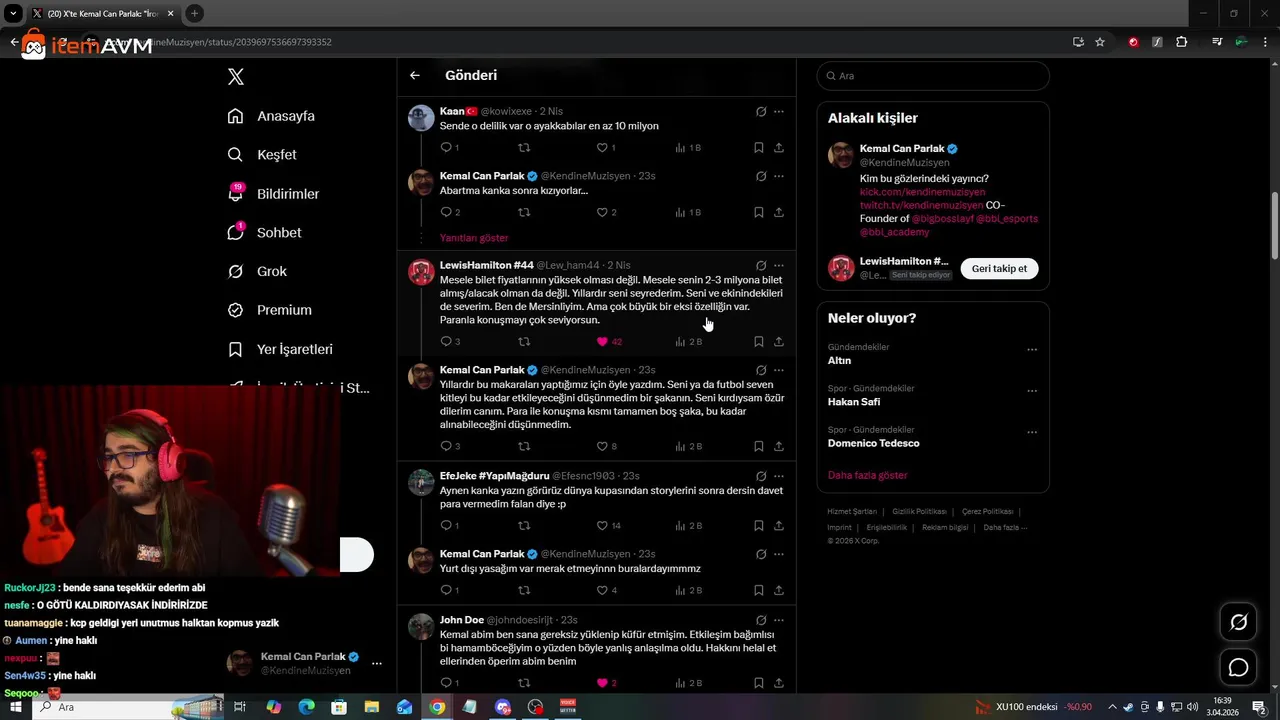
Task: Open more options on LewisHamilton #44 tweet
Action: click(779, 265)
